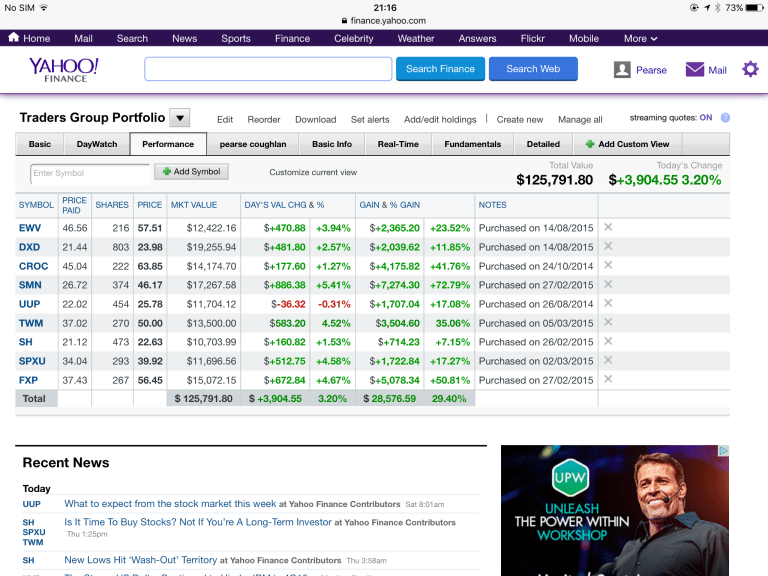This screenshot has width=768, height=576.
Task: Click the Customize current view link
Action: (x=313, y=173)
